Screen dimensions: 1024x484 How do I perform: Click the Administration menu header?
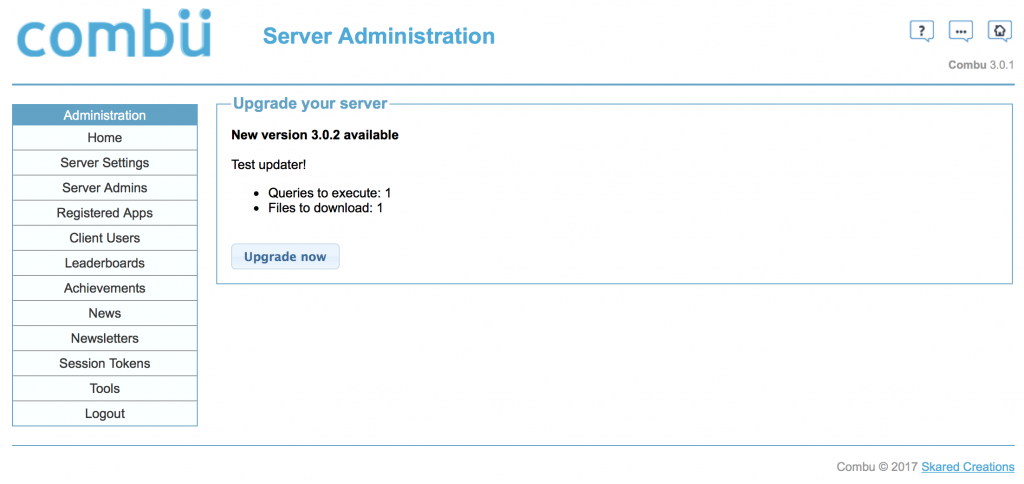[104, 115]
